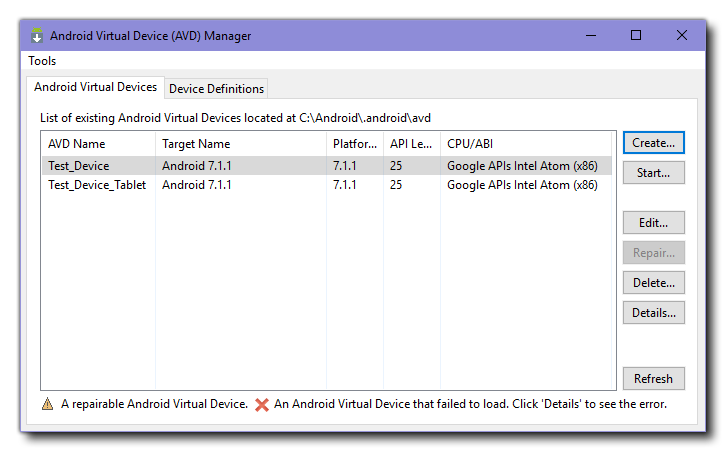The height and width of the screenshot is (452, 726).
Task: Switch to Device Definitions tab
Action: (216, 88)
